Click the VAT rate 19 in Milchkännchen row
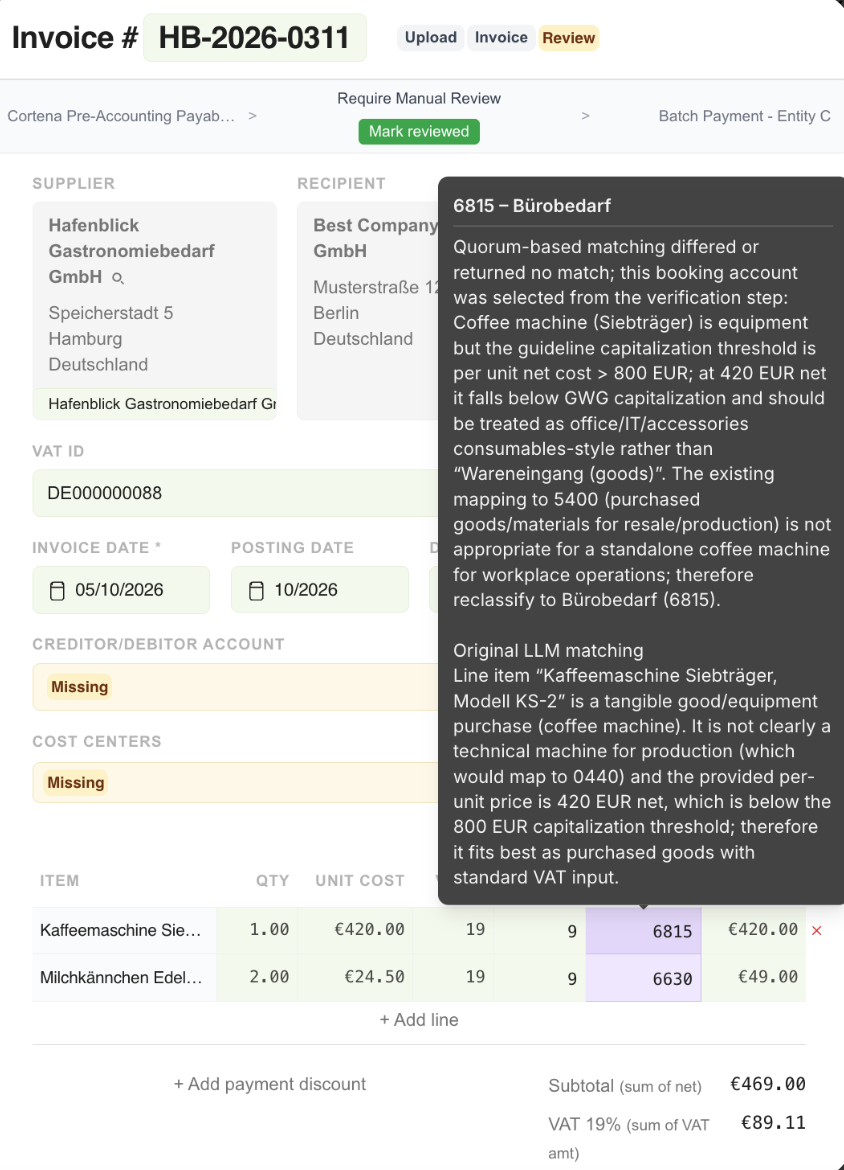Screen dimensions: 844x1170 click(453, 977)
